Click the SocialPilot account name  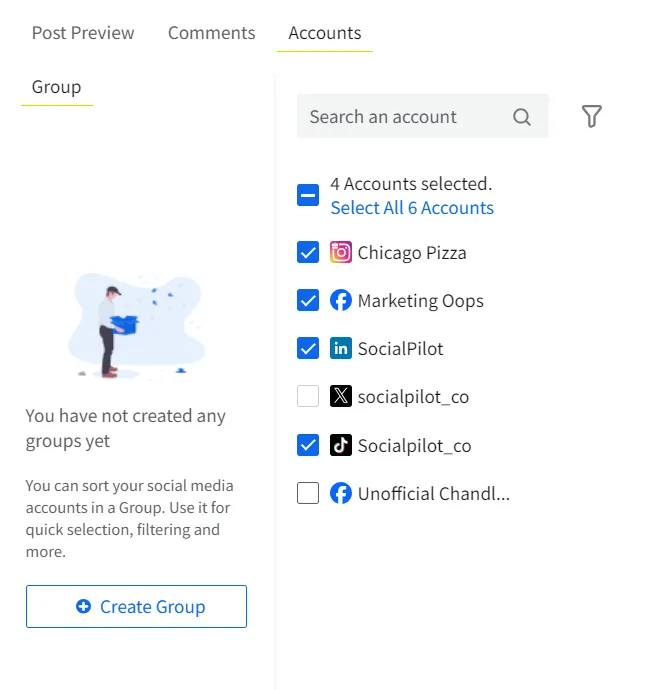(400, 349)
